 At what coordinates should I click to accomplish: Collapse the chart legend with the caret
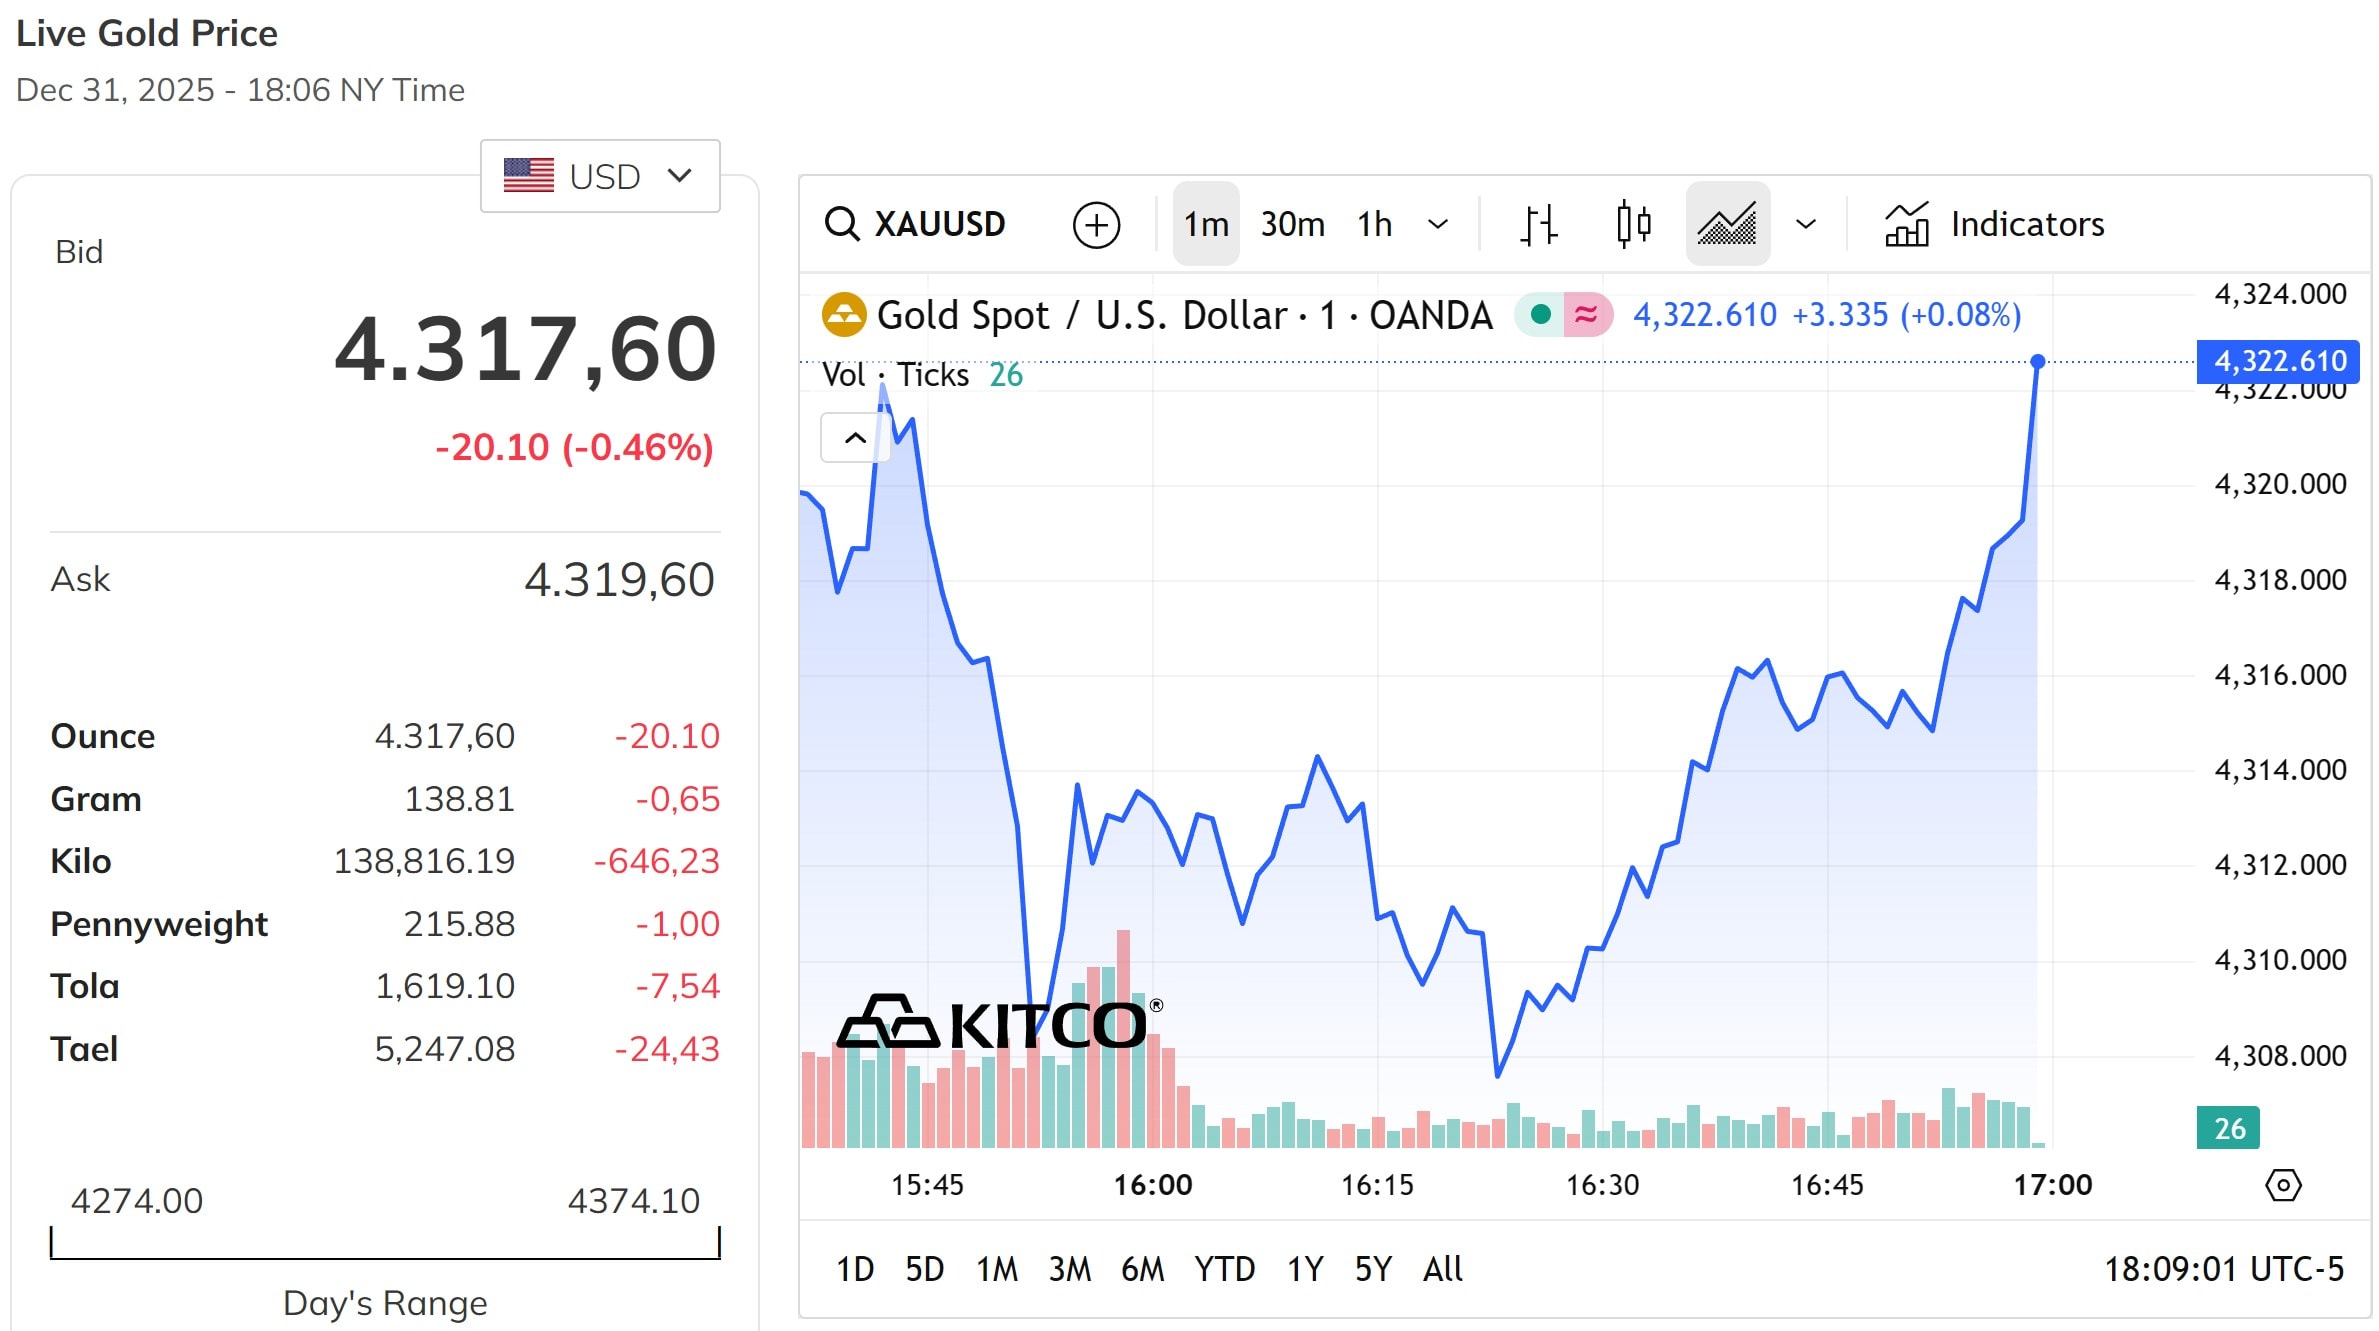point(855,437)
